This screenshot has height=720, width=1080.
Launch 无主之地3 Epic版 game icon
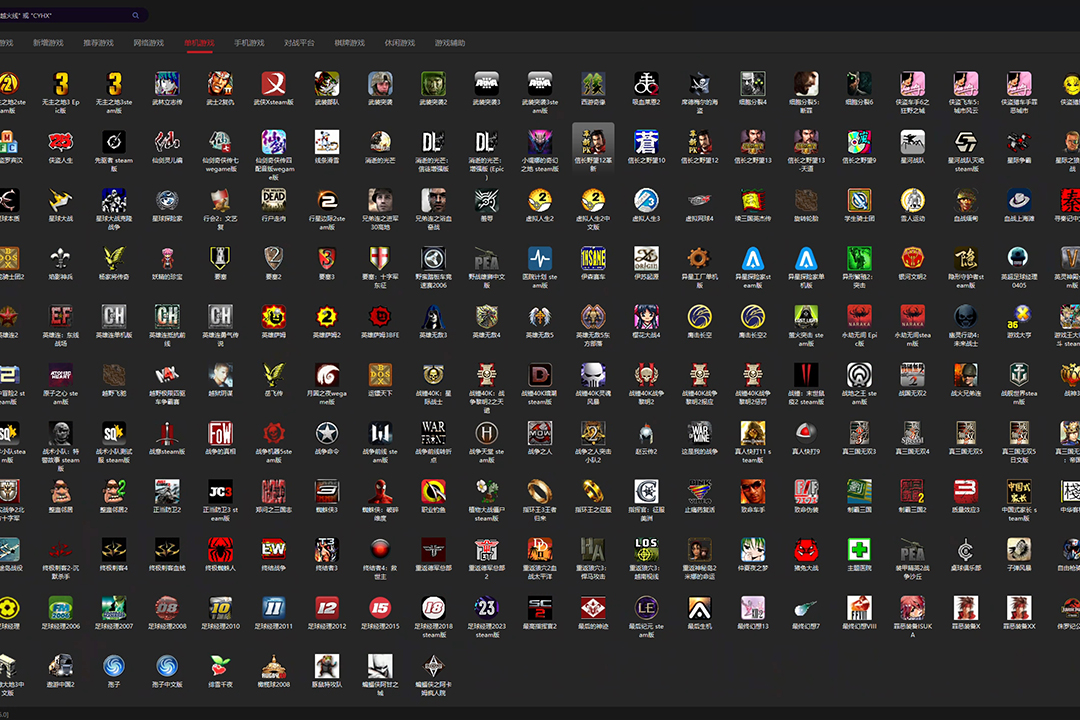(x=61, y=84)
